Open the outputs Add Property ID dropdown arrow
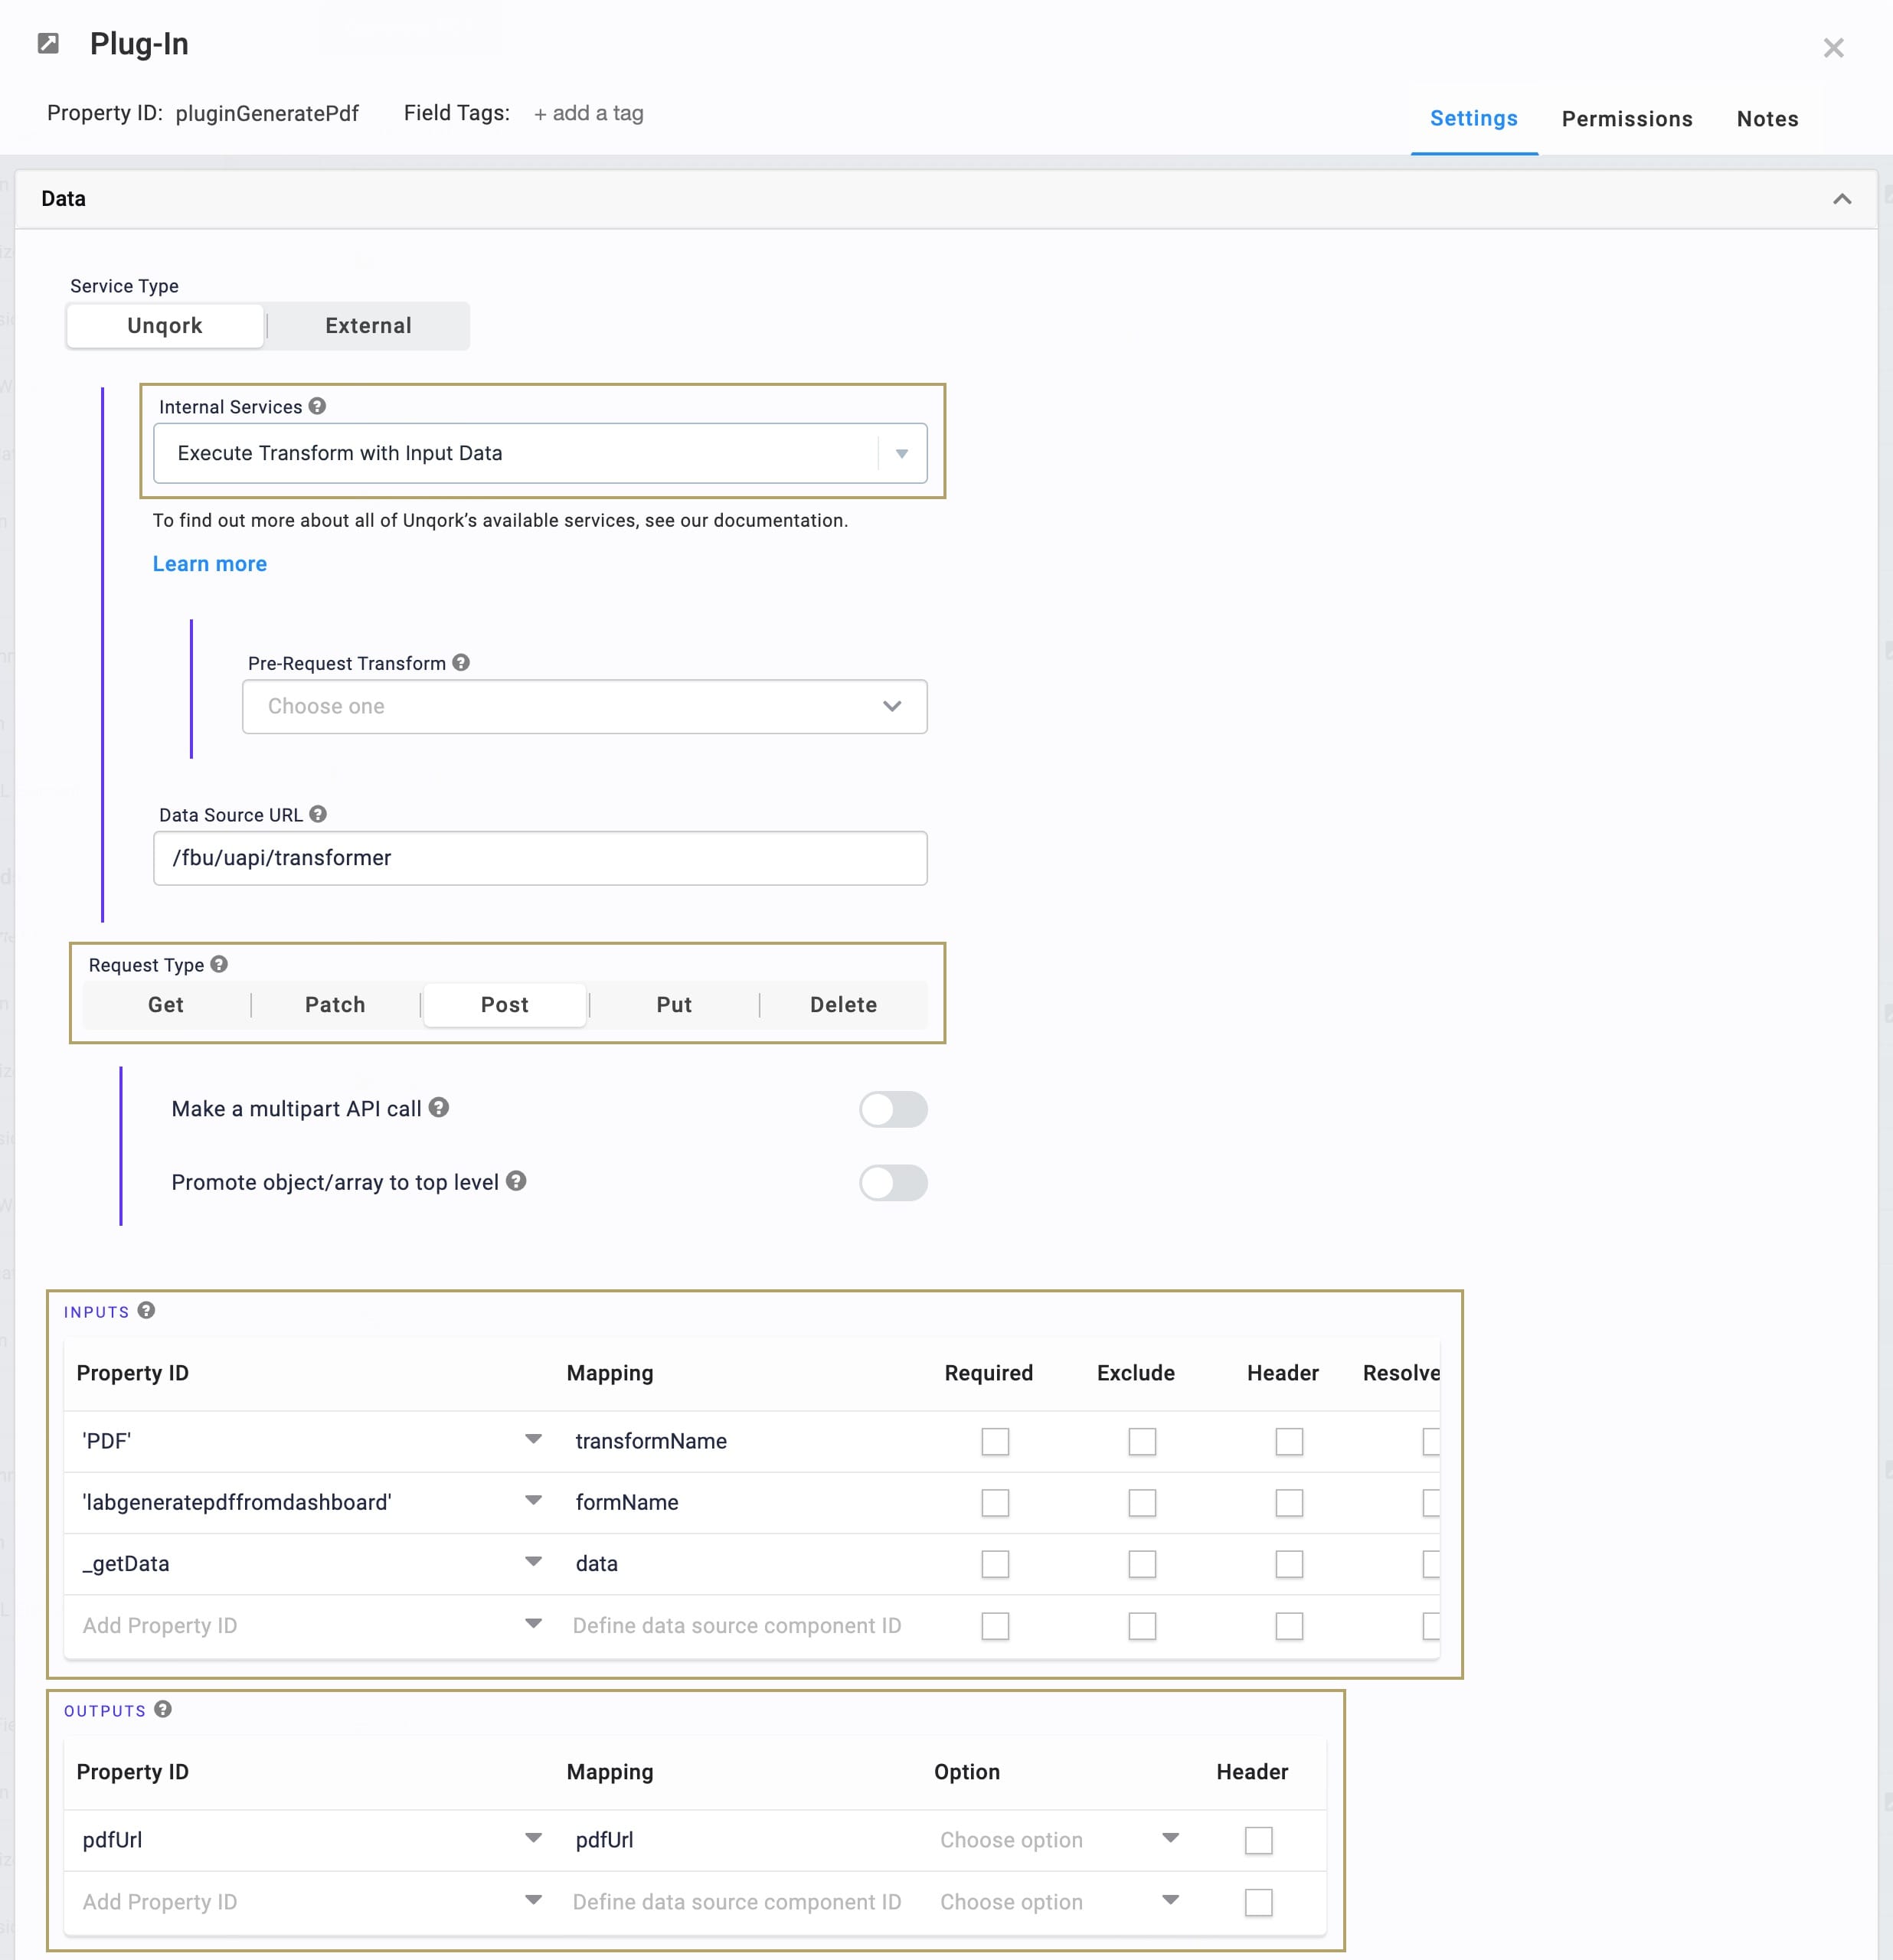The width and height of the screenshot is (1893, 1960). tap(533, 1900)
